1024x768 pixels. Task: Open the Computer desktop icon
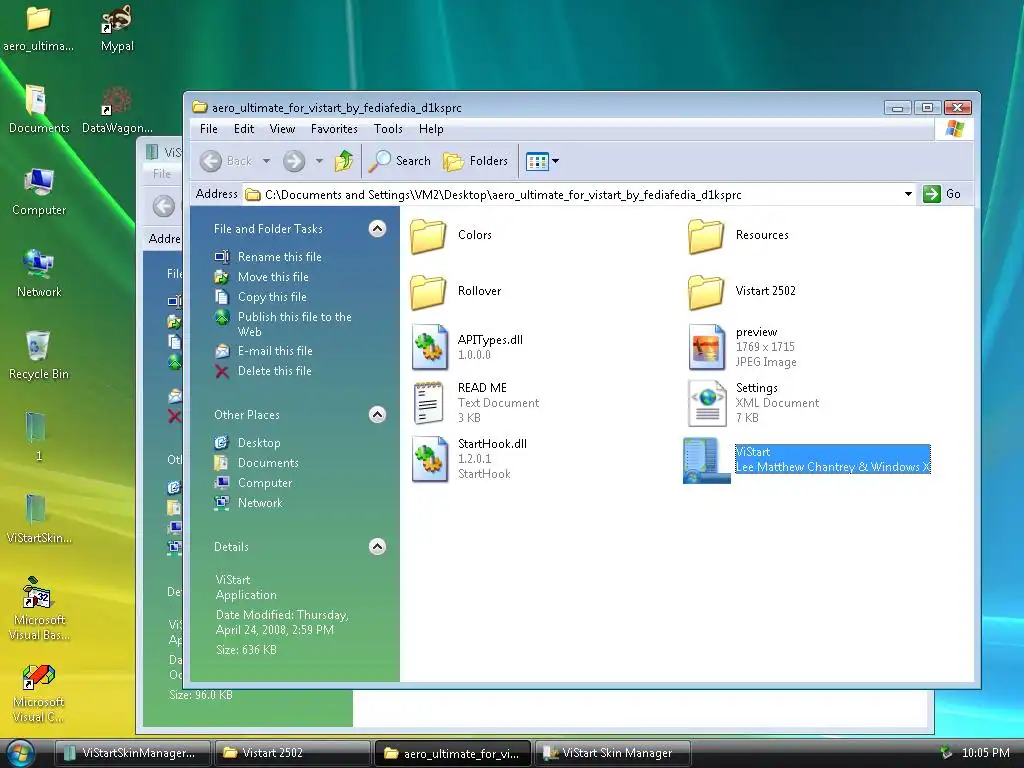click(x=39, y=191)
